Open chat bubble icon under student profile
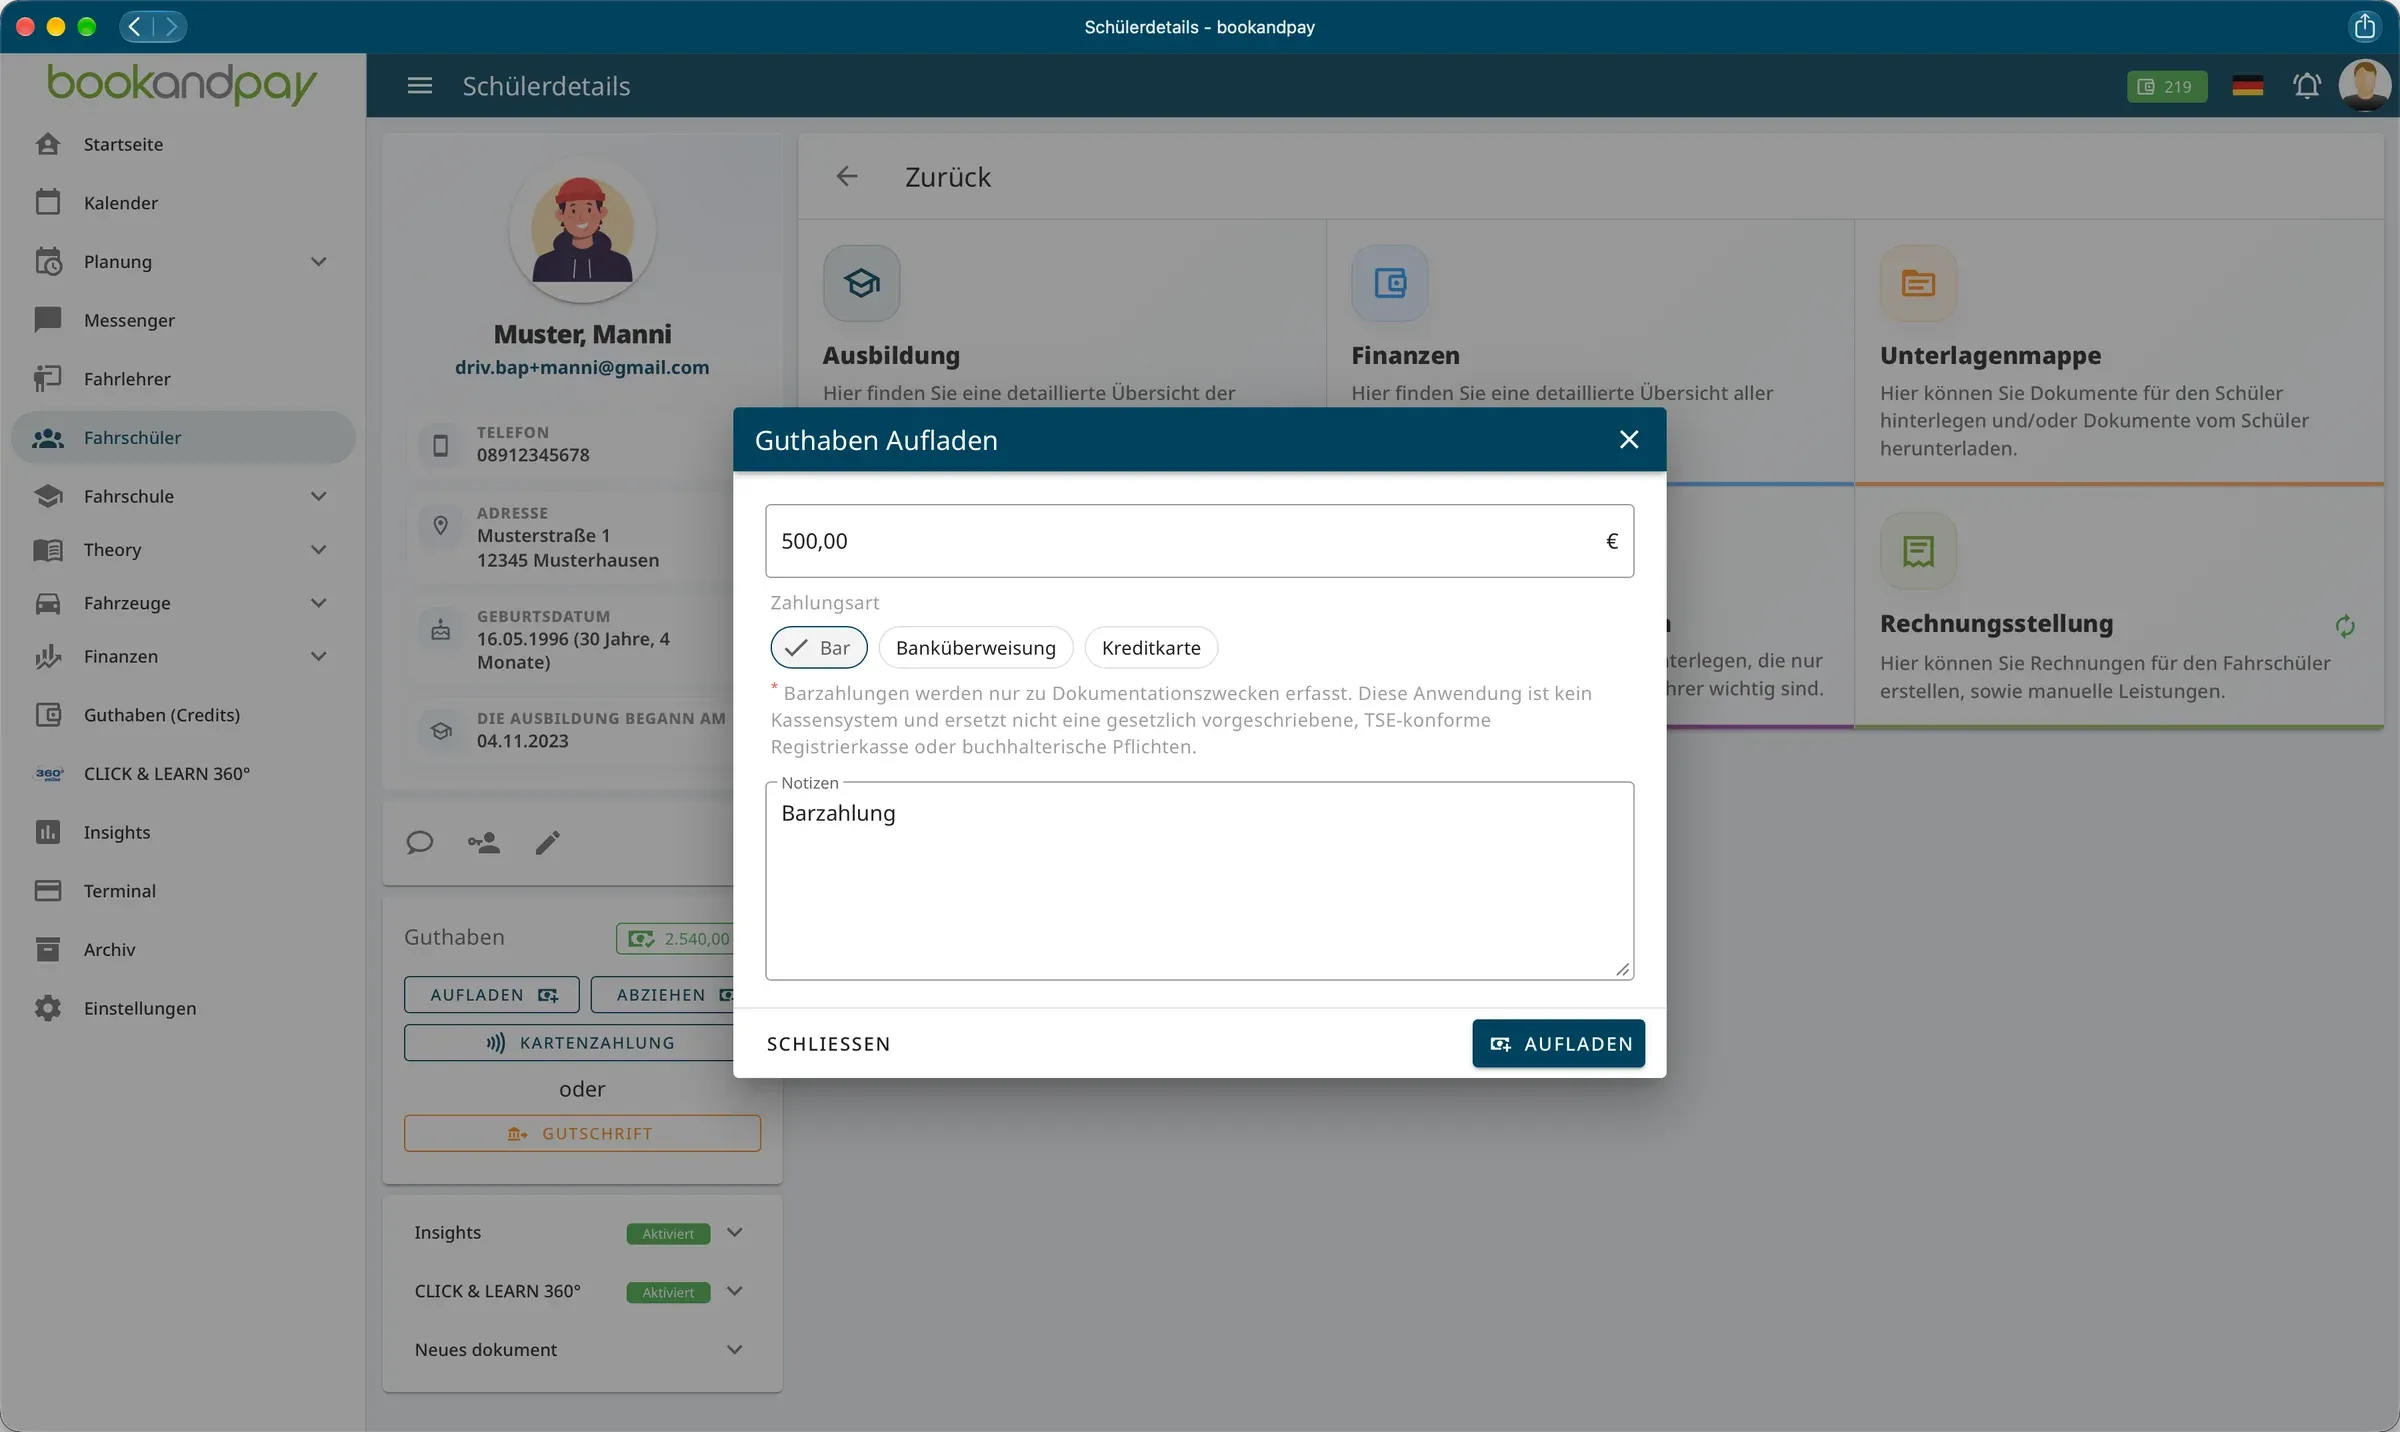The height and width of the screenshot is (1432, 2400). [419, 843]
